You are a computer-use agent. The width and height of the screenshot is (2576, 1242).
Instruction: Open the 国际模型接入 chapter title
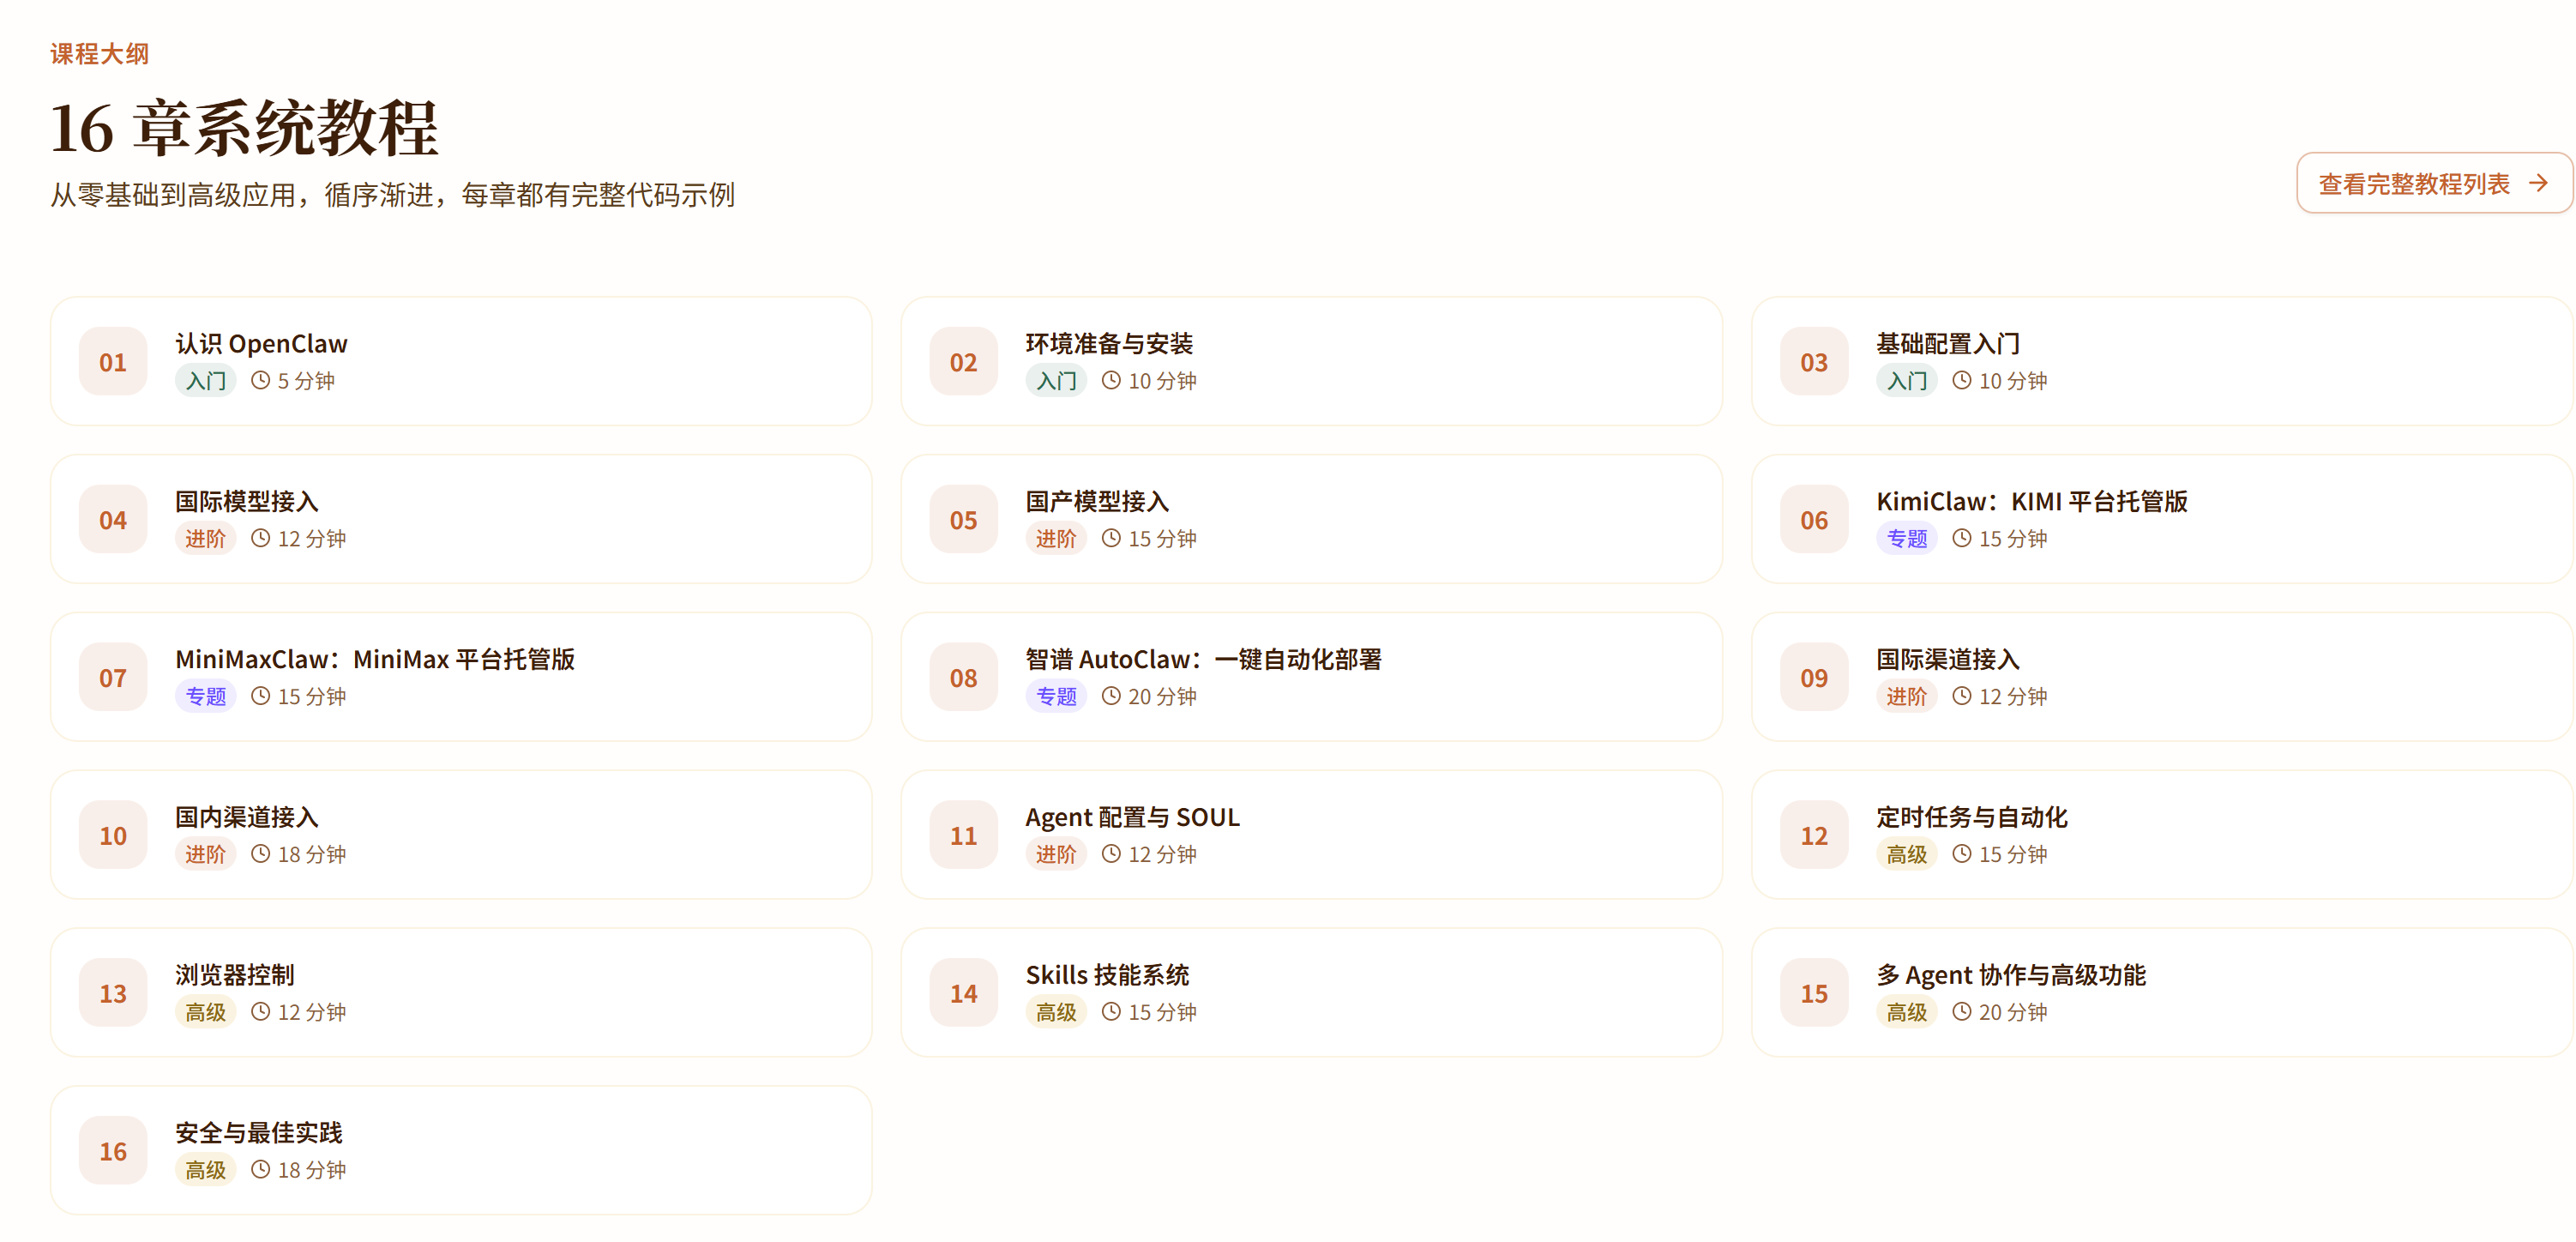pos(246,501)
